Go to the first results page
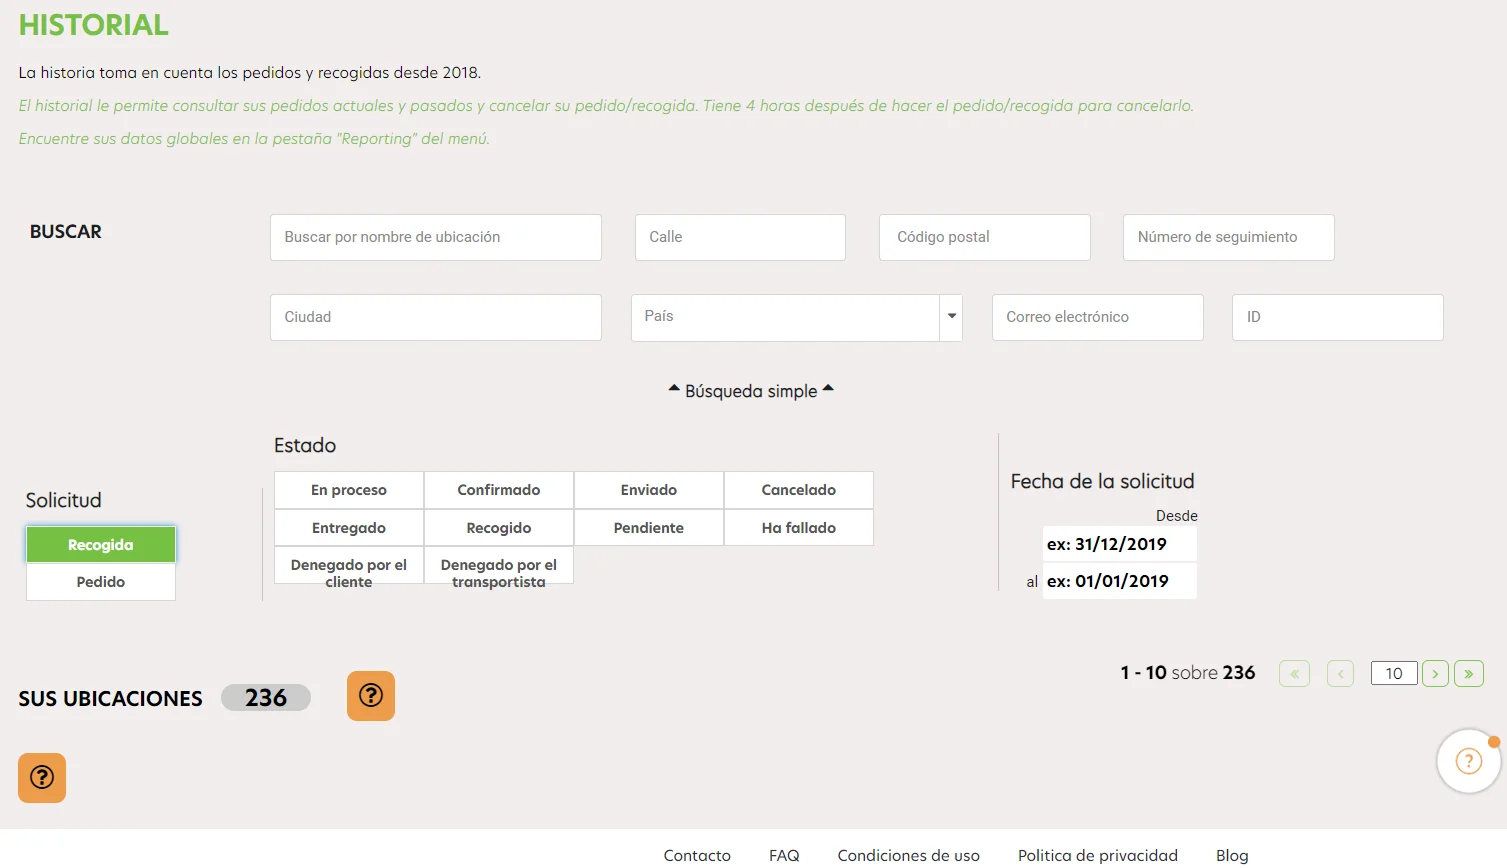1507x868 pixels. [1294, 674]
